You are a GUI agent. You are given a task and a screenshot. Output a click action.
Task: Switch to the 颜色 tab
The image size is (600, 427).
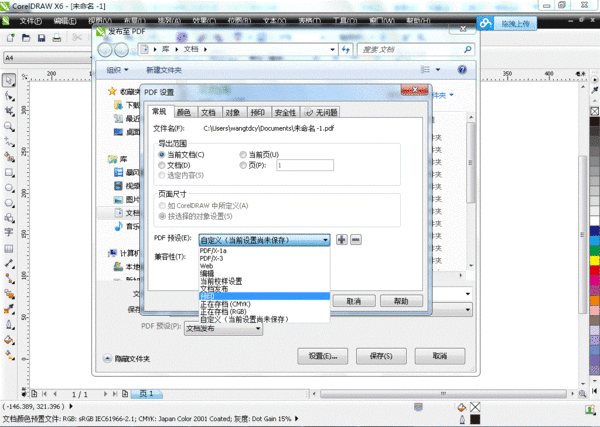tap(184, 112)
